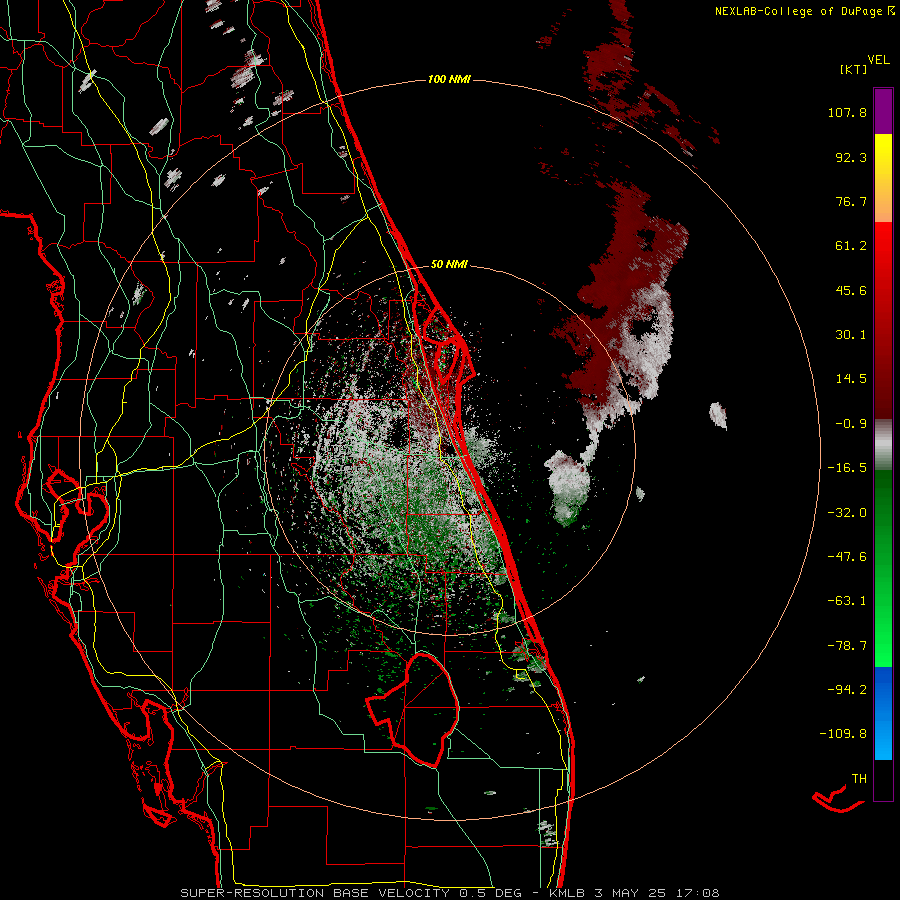Select the 92.3 velocity scale value
Image resolution: width=900 pixels, height=900 pixels.
click(x=851, y=157)
